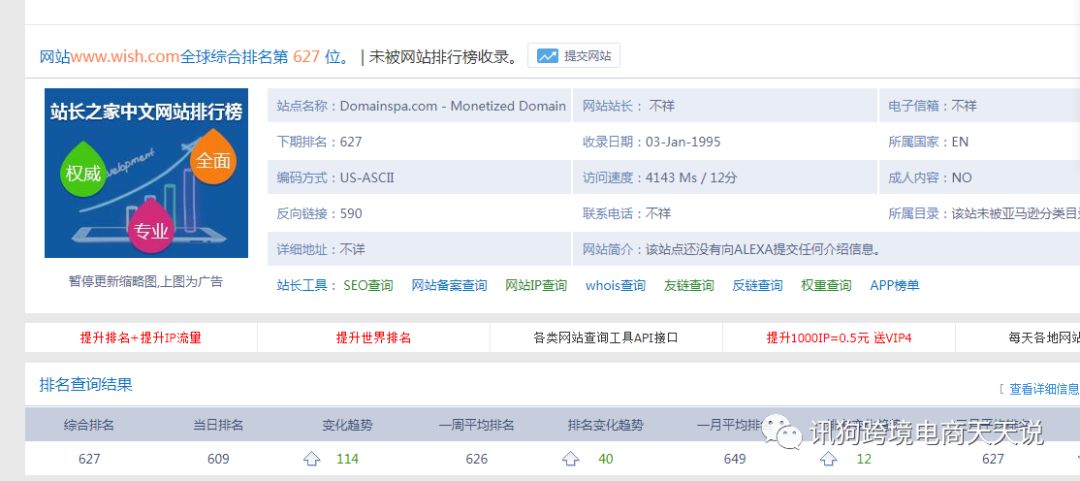Select the 反向链接：590 cell
This screenshot has width=1080, height=481.
tap(419, 213)
